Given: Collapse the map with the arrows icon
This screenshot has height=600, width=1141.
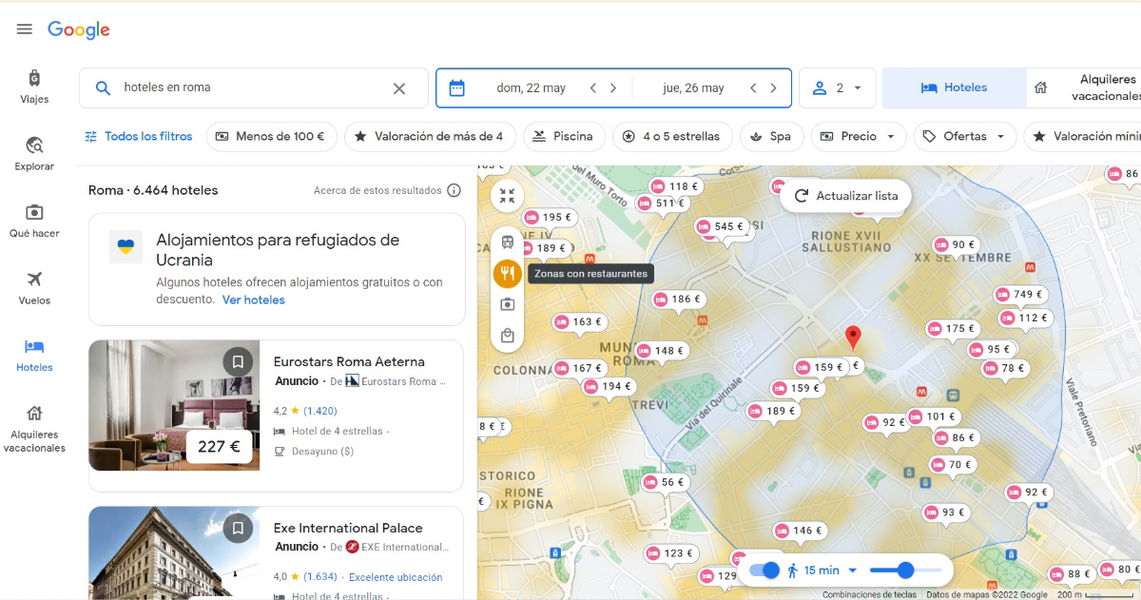Looking at the screenshot, I should pos(507,196).
